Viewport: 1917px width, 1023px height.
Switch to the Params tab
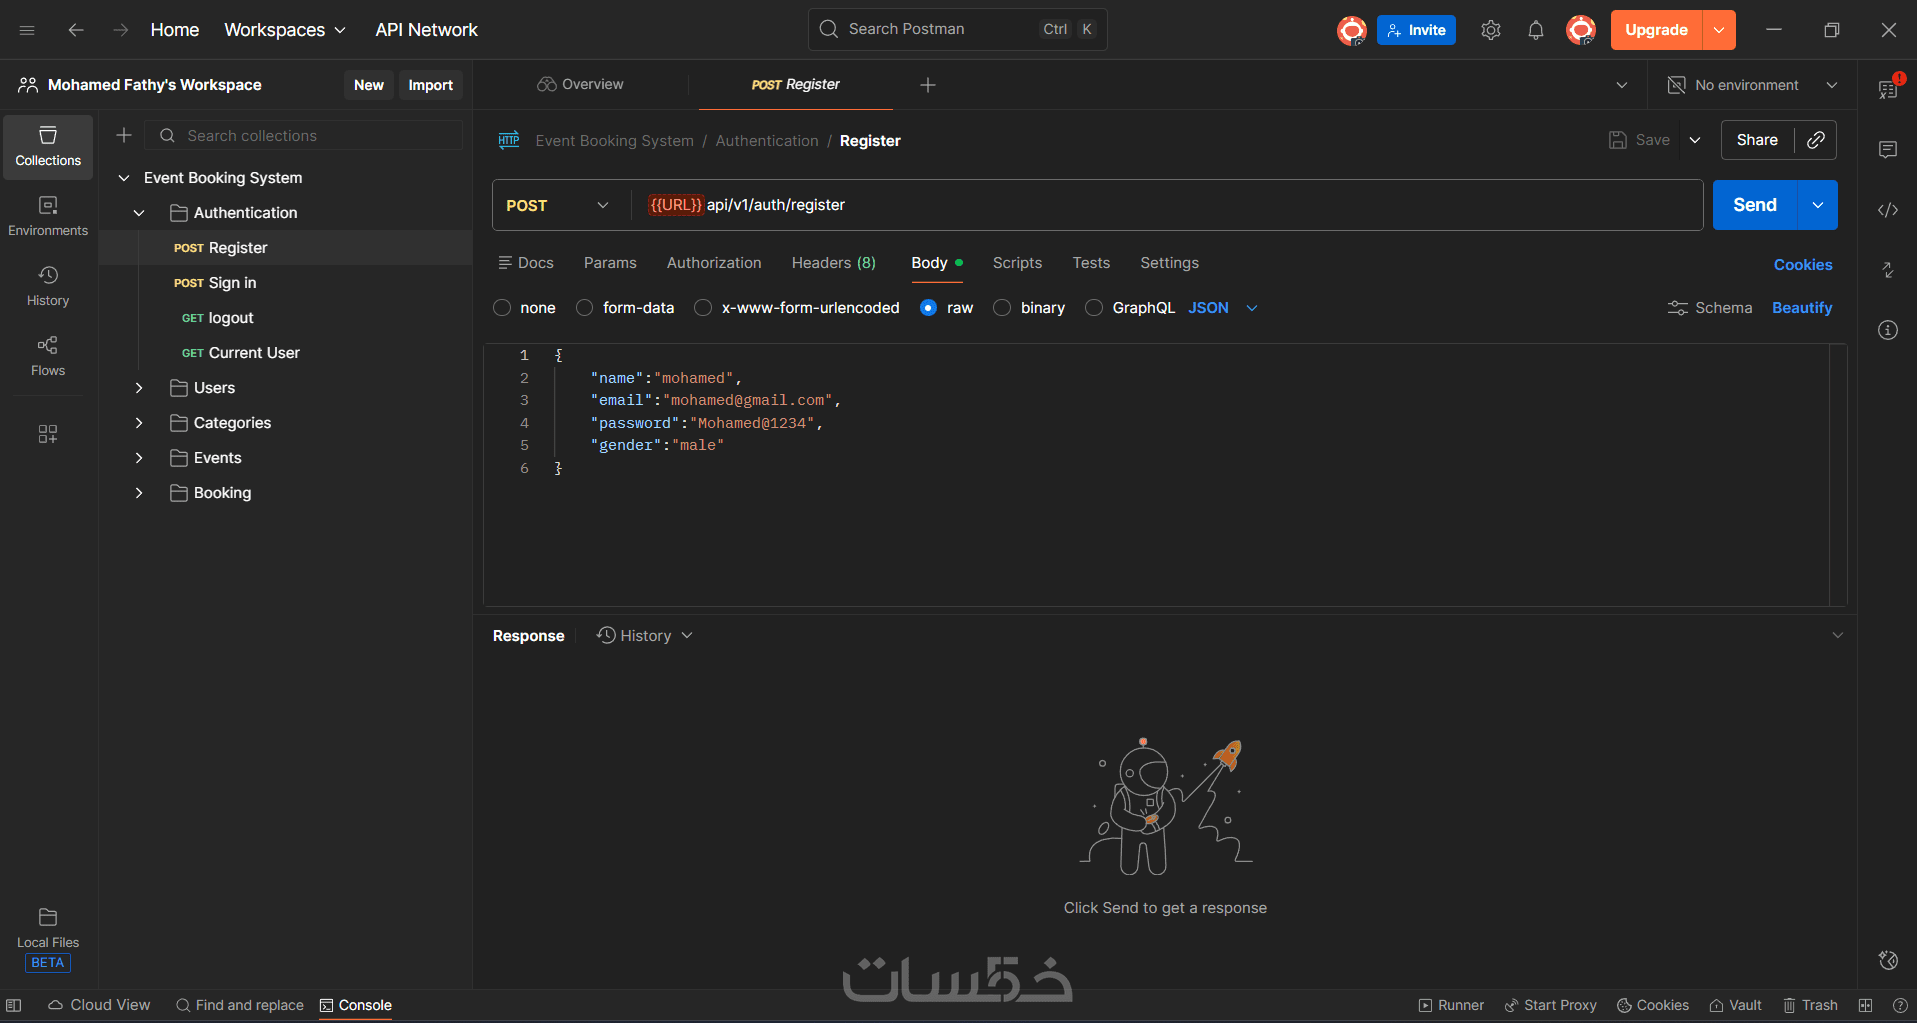610,263
